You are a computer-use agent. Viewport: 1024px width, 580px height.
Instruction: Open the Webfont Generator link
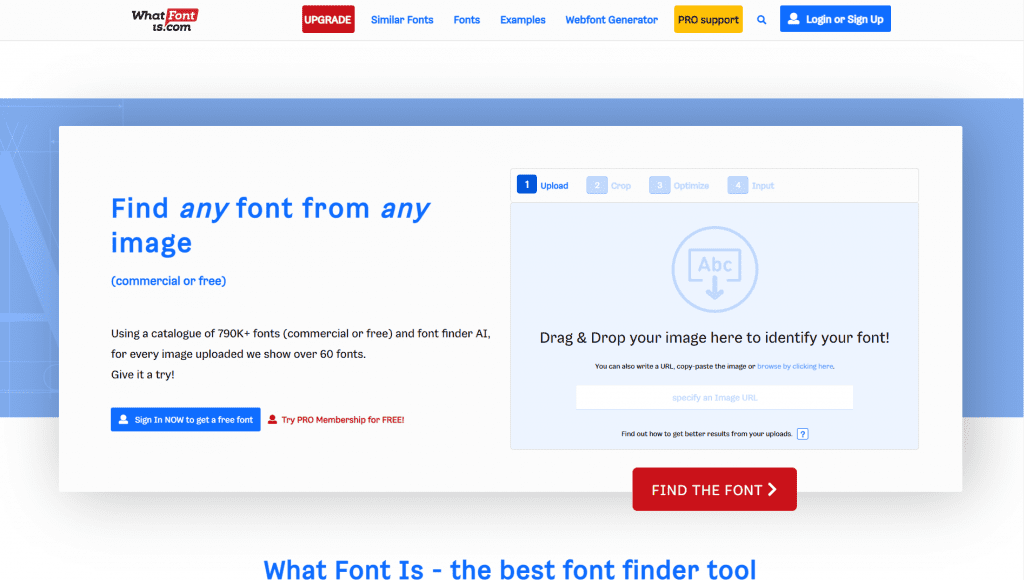(x=611, y=20)
